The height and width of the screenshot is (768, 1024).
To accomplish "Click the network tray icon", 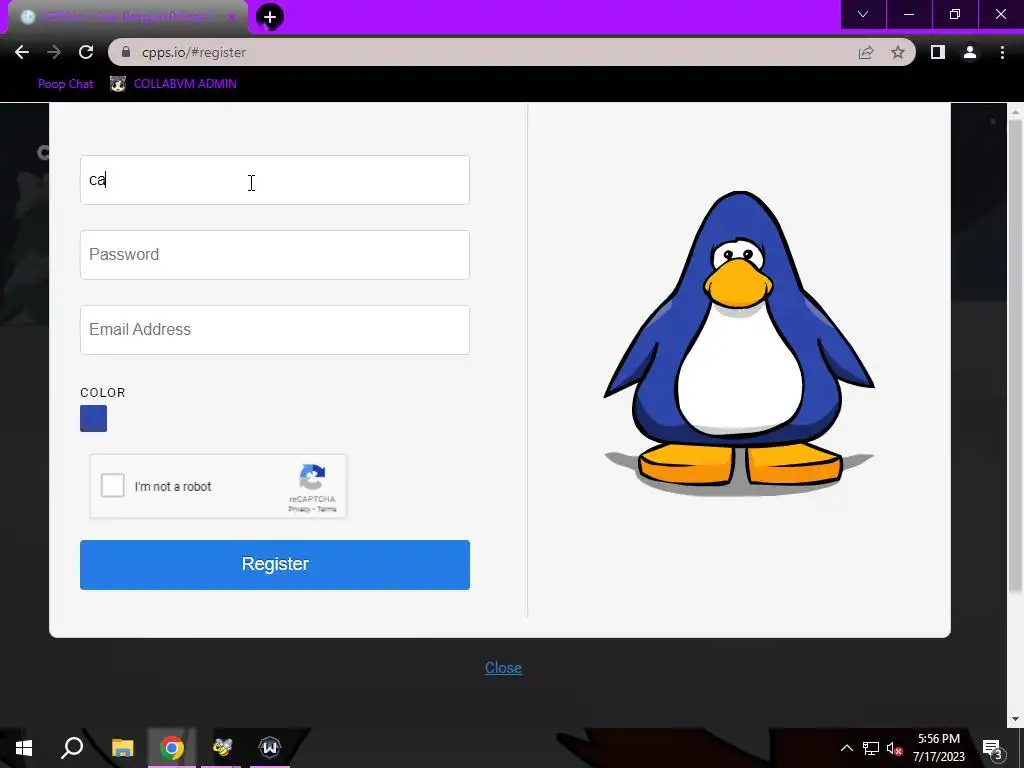I will [x=871, y=748].
